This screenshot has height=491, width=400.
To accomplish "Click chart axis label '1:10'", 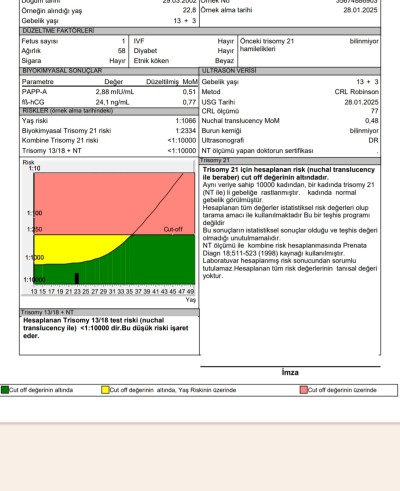I will tap(34, 169).
